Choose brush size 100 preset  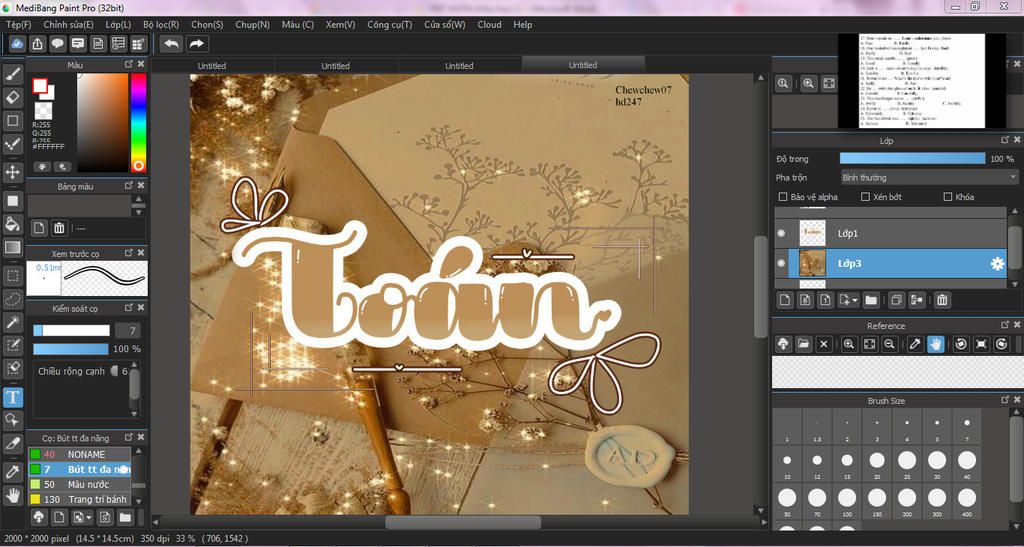click(847, 503)
